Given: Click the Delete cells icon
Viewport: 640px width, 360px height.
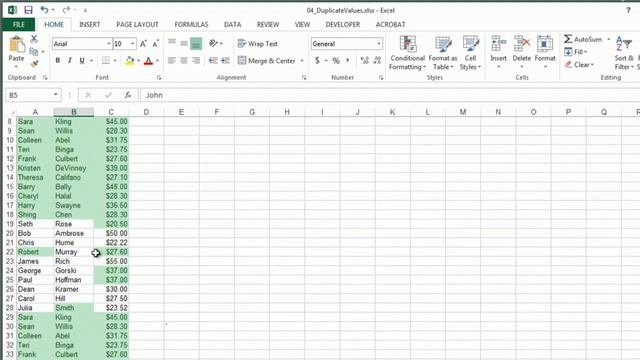Looking at the screenshot, I should (522, 43).
